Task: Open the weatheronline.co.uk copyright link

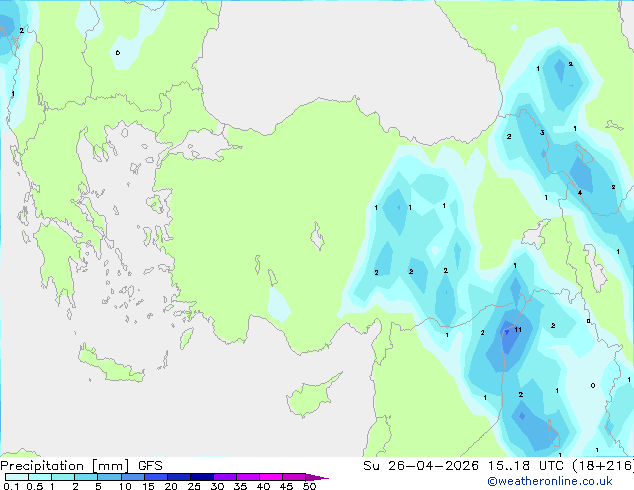Action: (x=550, y=481)
